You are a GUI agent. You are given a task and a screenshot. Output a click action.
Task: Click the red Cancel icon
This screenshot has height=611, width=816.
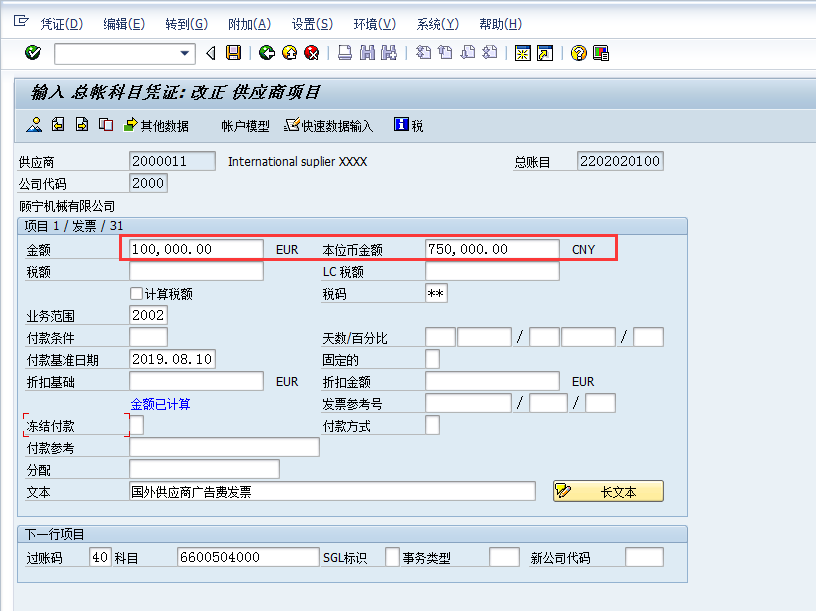311,53
